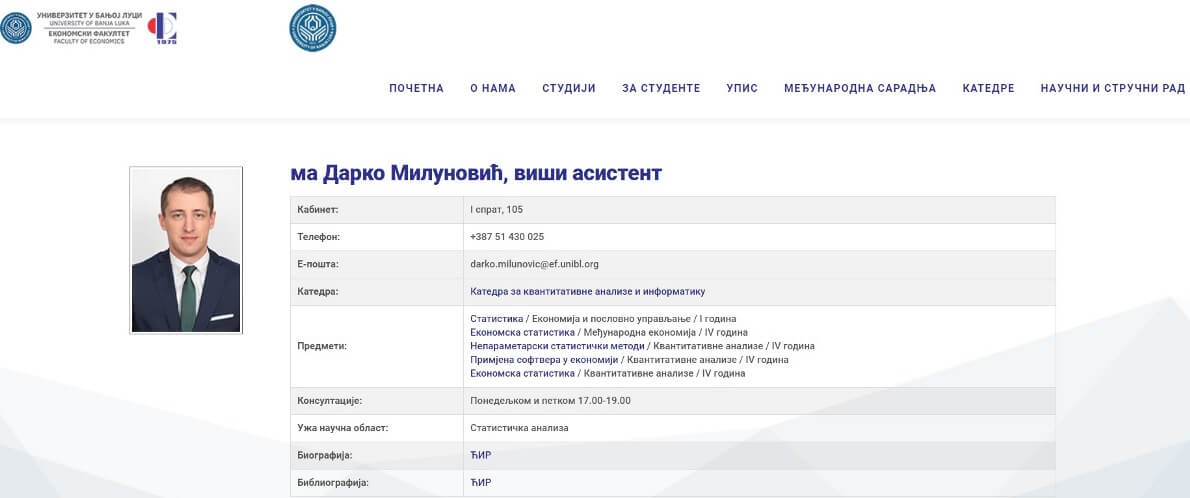Viewport: 1190px width, 498px height.
Task: Go to the ПОЧЕТНА home menu item
Action: [416, 88]
